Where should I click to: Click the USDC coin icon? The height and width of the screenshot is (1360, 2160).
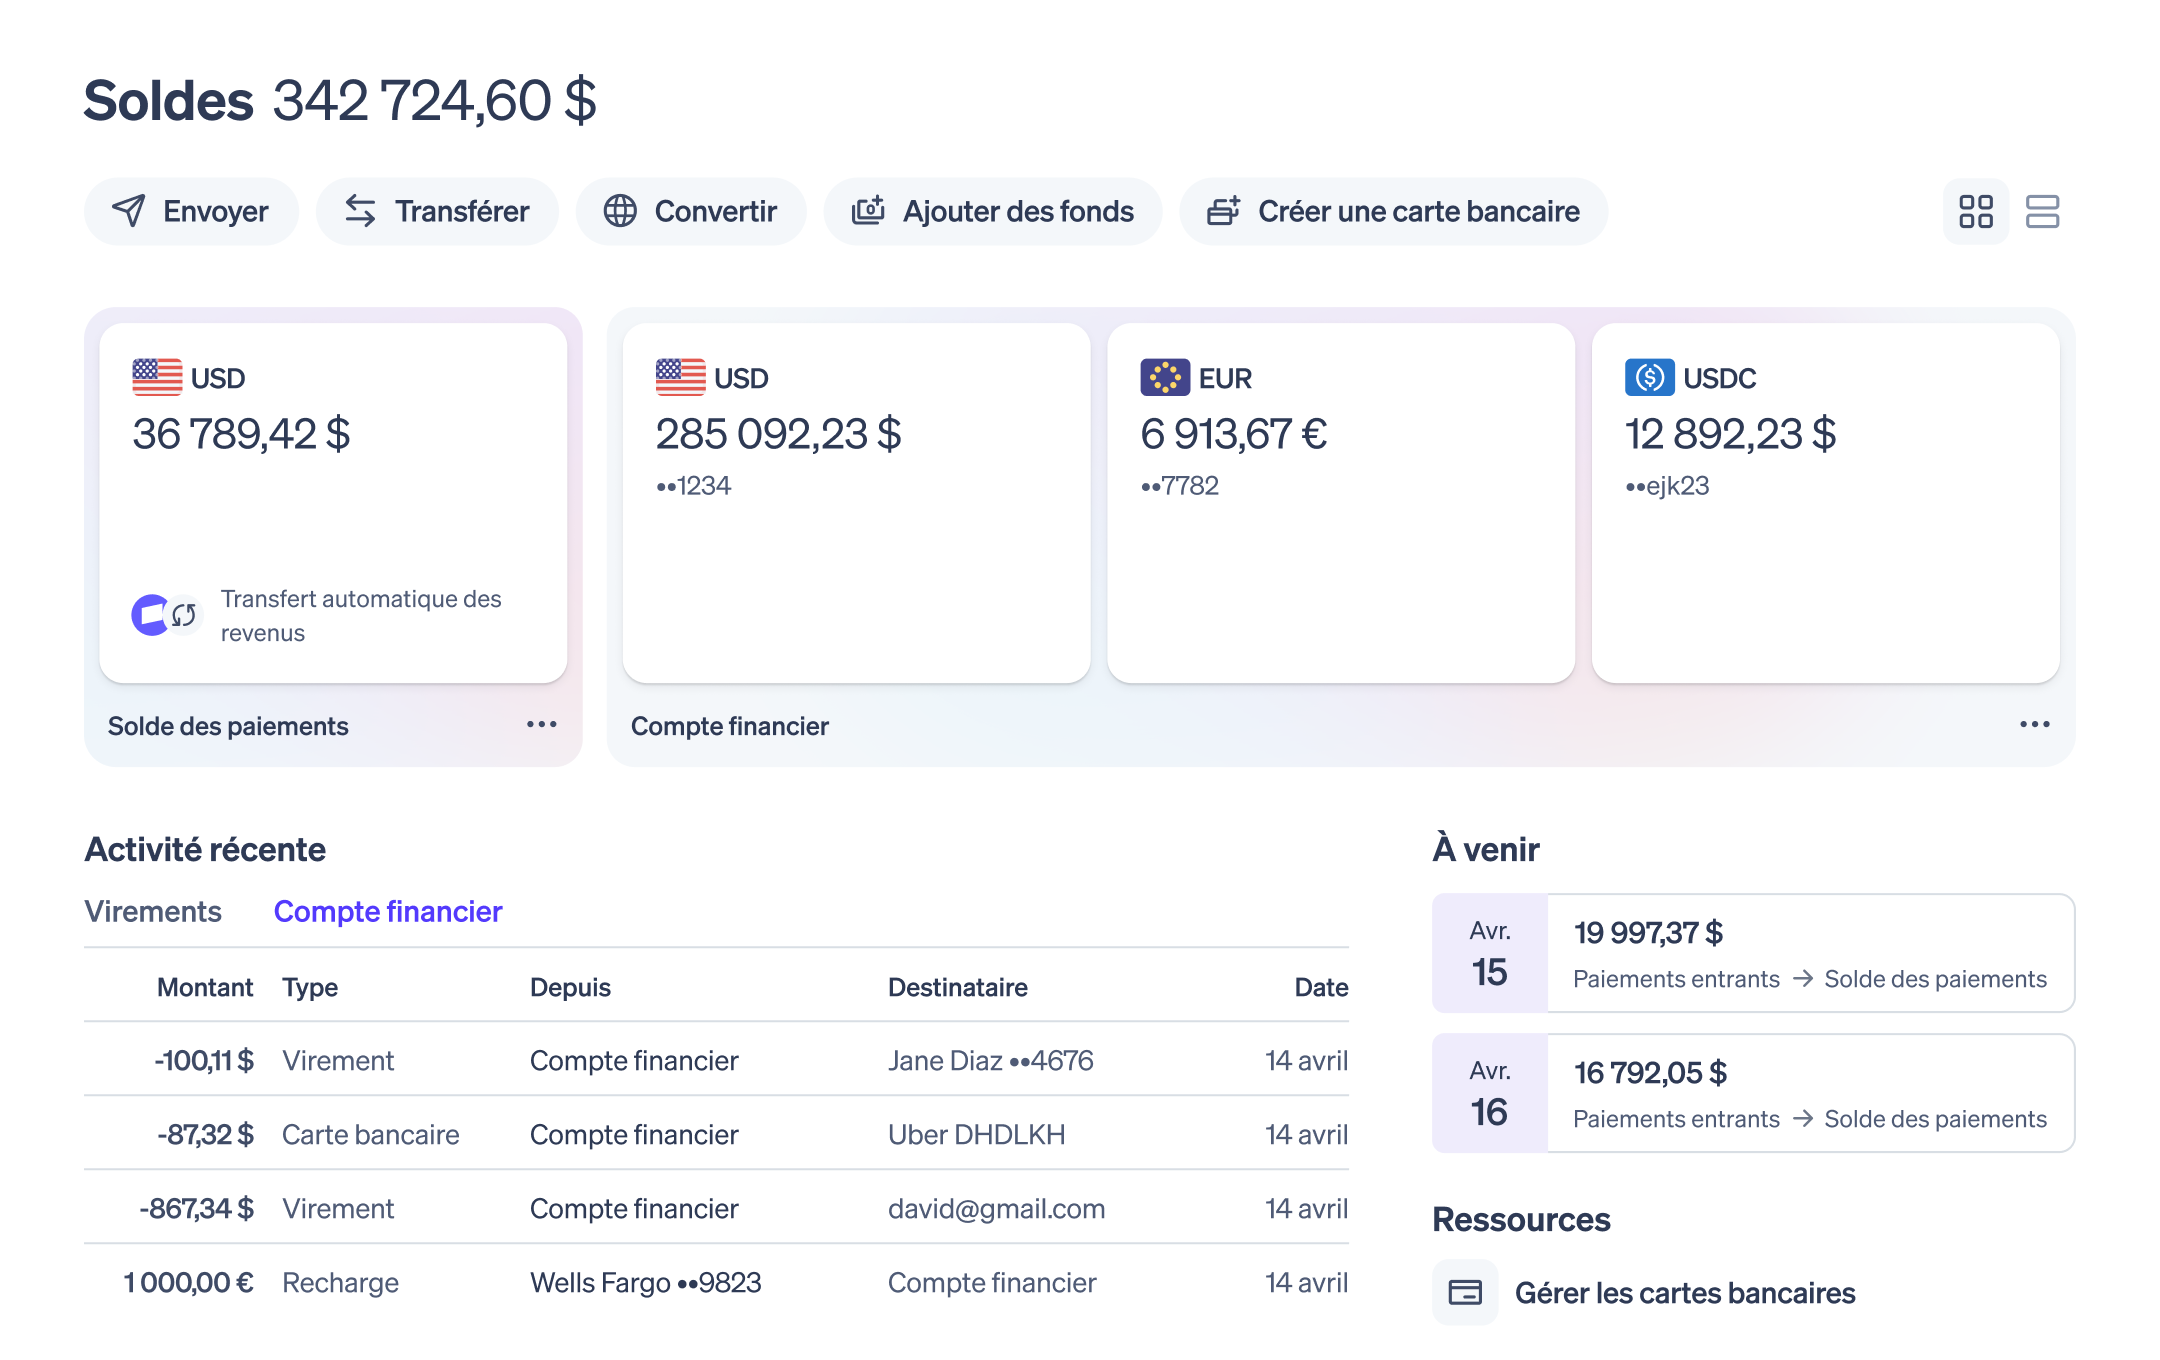1649,377
